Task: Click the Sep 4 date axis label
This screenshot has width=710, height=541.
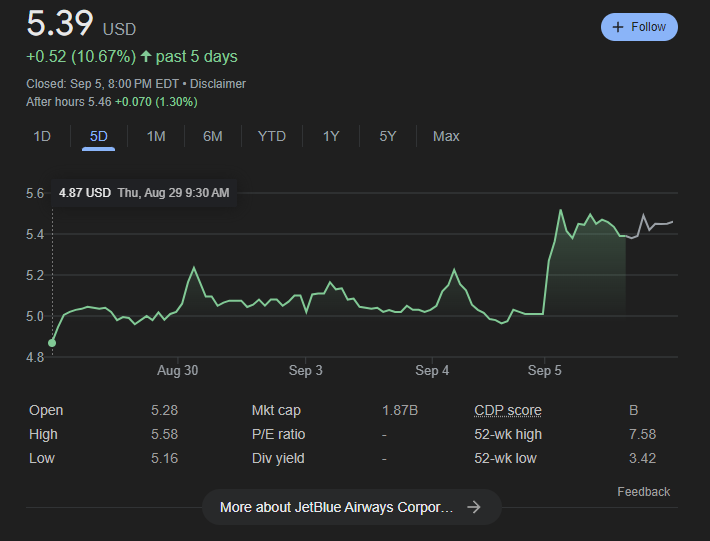Action: (432, 370)
